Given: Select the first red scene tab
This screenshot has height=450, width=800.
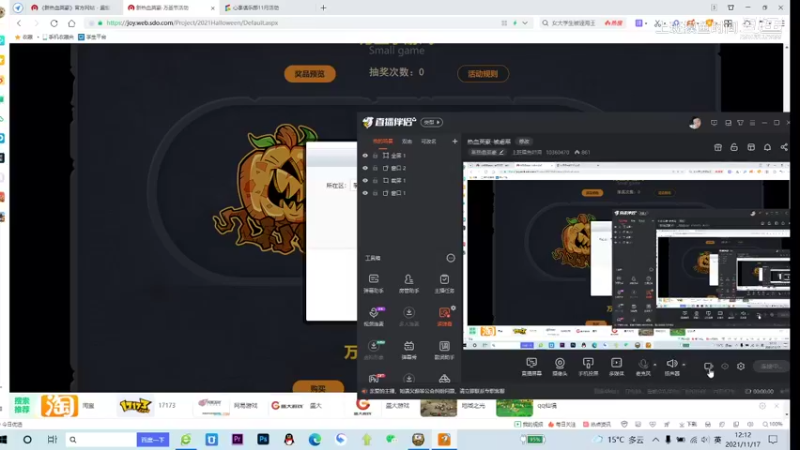Looking at the screenshot, I should coord(383,141).
